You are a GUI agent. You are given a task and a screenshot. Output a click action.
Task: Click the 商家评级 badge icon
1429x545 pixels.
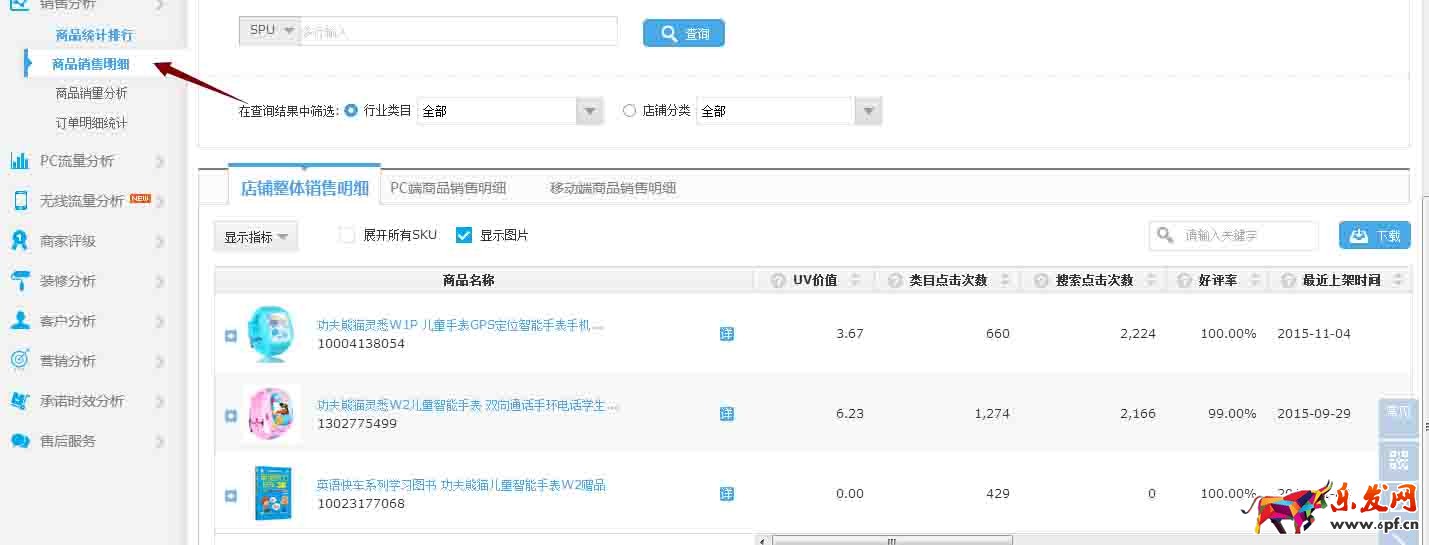(19, 241)
